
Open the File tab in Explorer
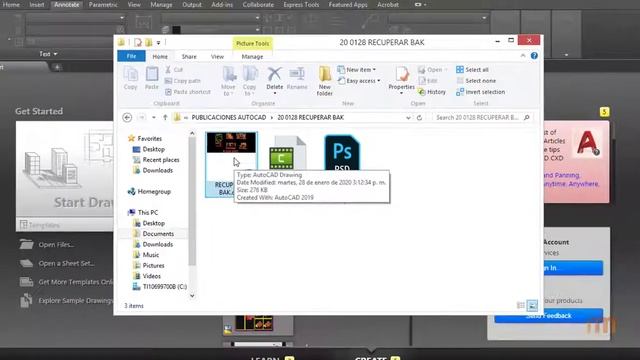131,56
